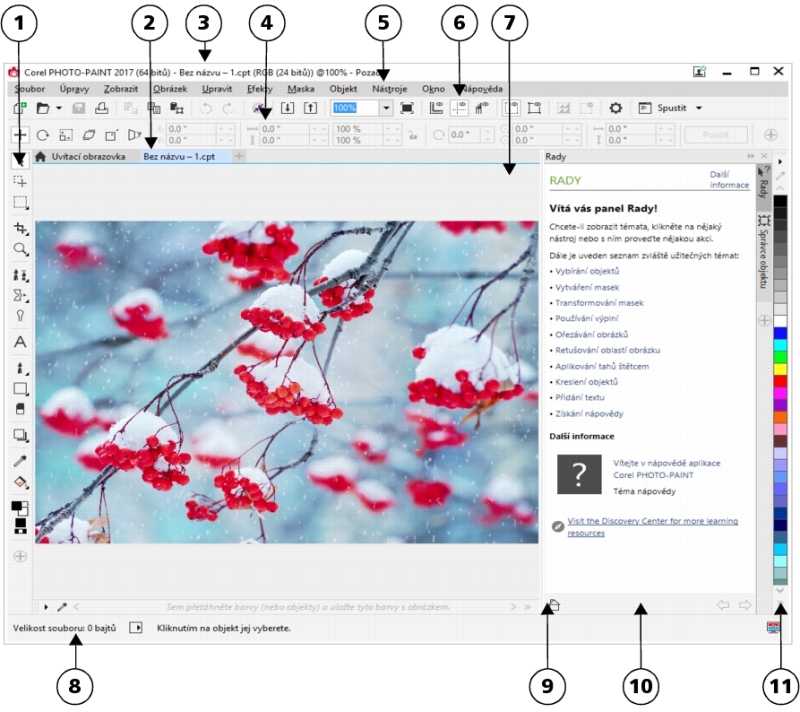
Task: Pick the Fill bucket tool
Action: tap(20, 482)
